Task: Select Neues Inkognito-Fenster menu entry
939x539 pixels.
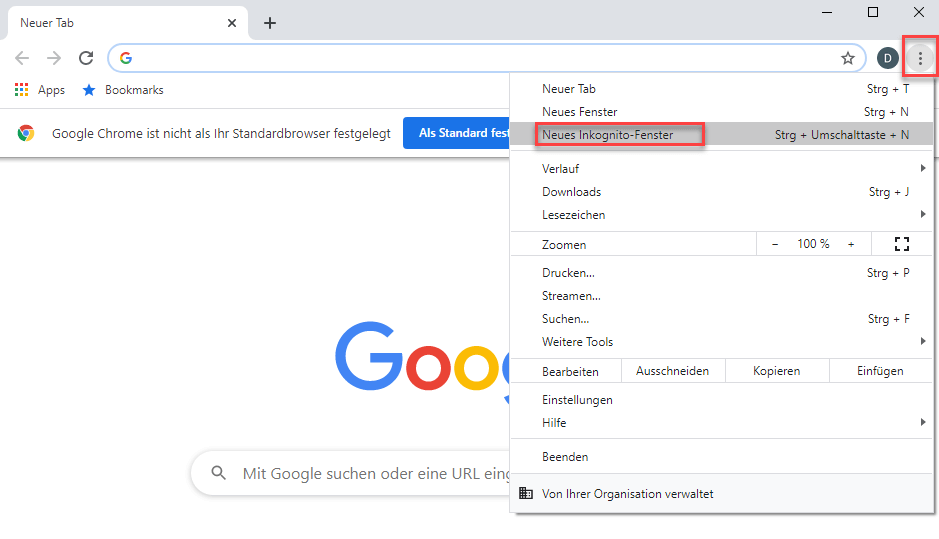Action: click(608, 135)
